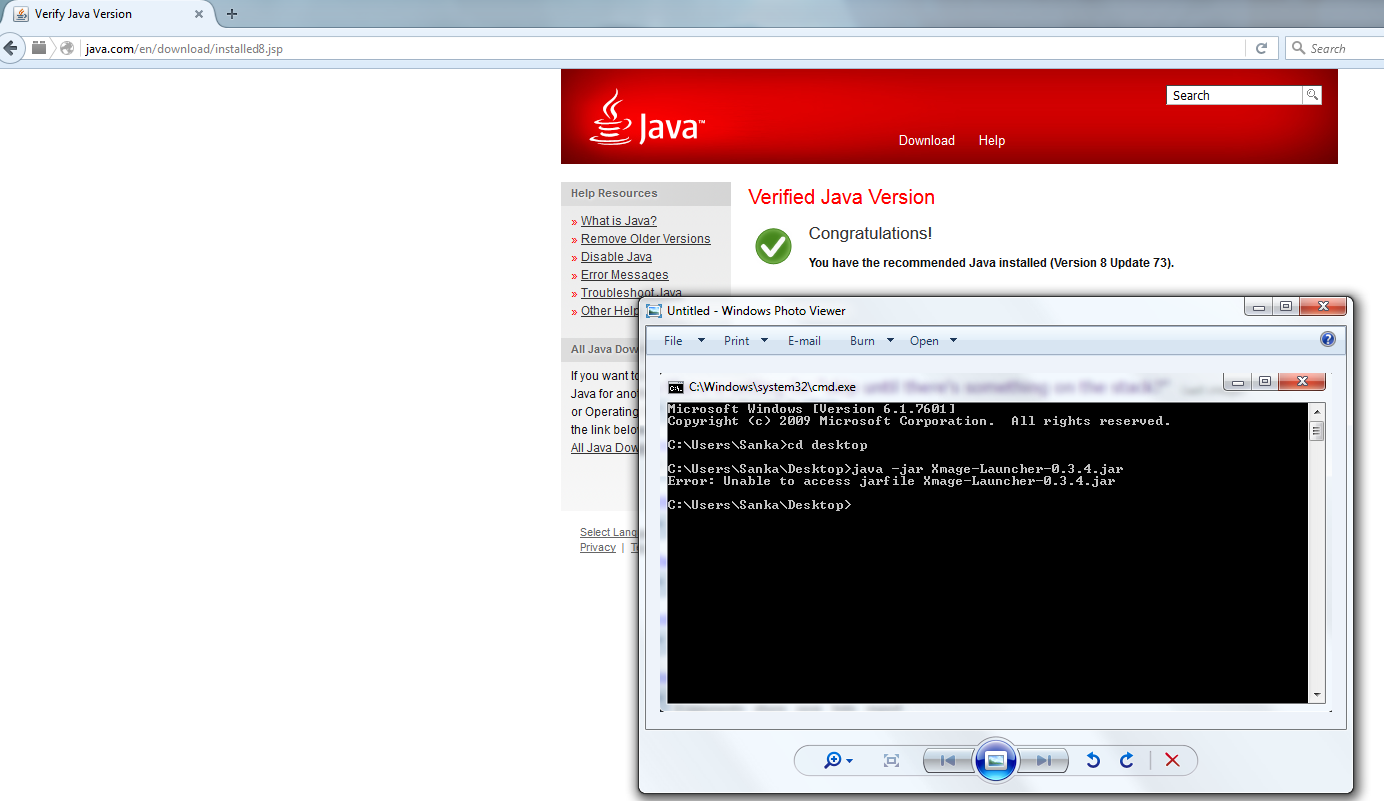Go to previous image in Photo Viewer

tap(946, 761)
